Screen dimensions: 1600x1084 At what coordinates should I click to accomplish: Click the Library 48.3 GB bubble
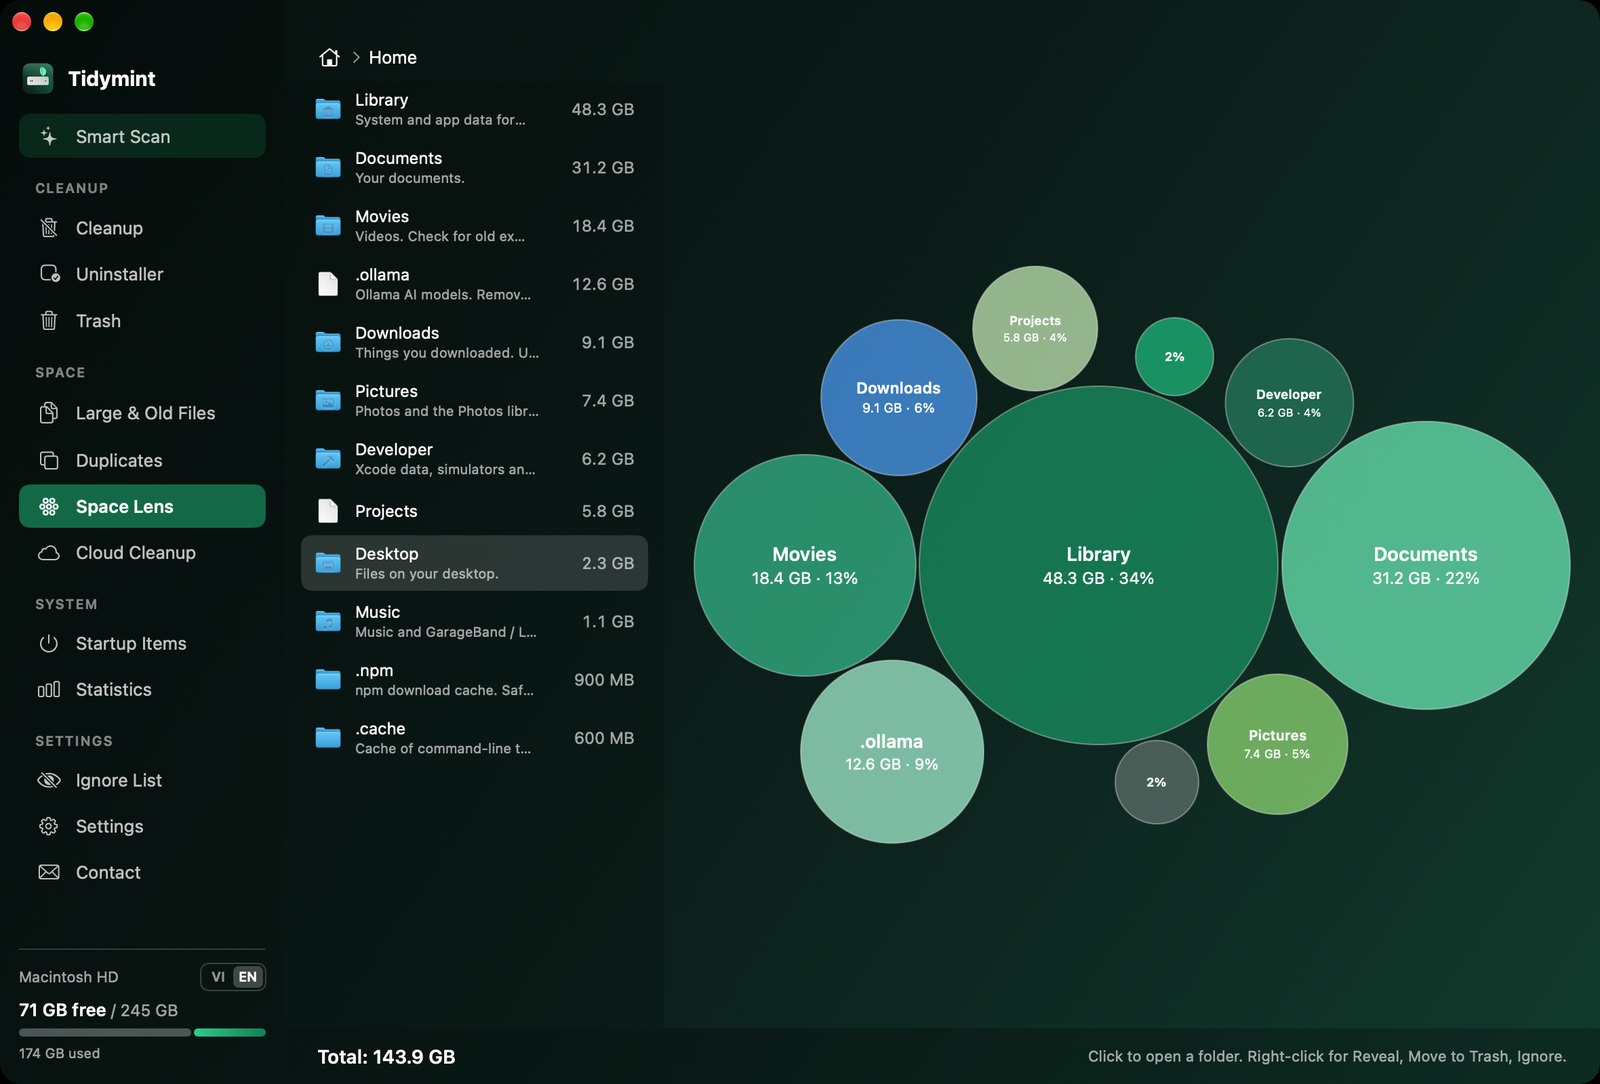pos(1098,565)
